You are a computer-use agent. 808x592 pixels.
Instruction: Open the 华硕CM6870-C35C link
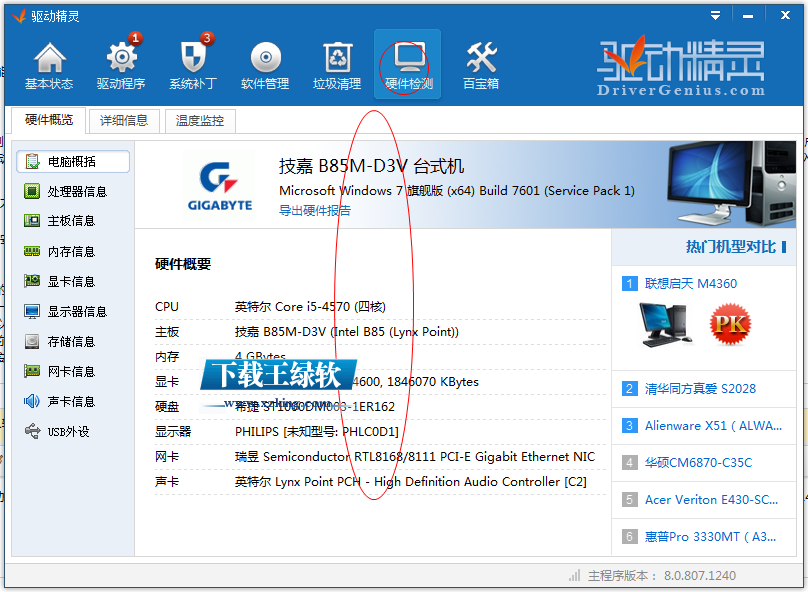point(698,463)
